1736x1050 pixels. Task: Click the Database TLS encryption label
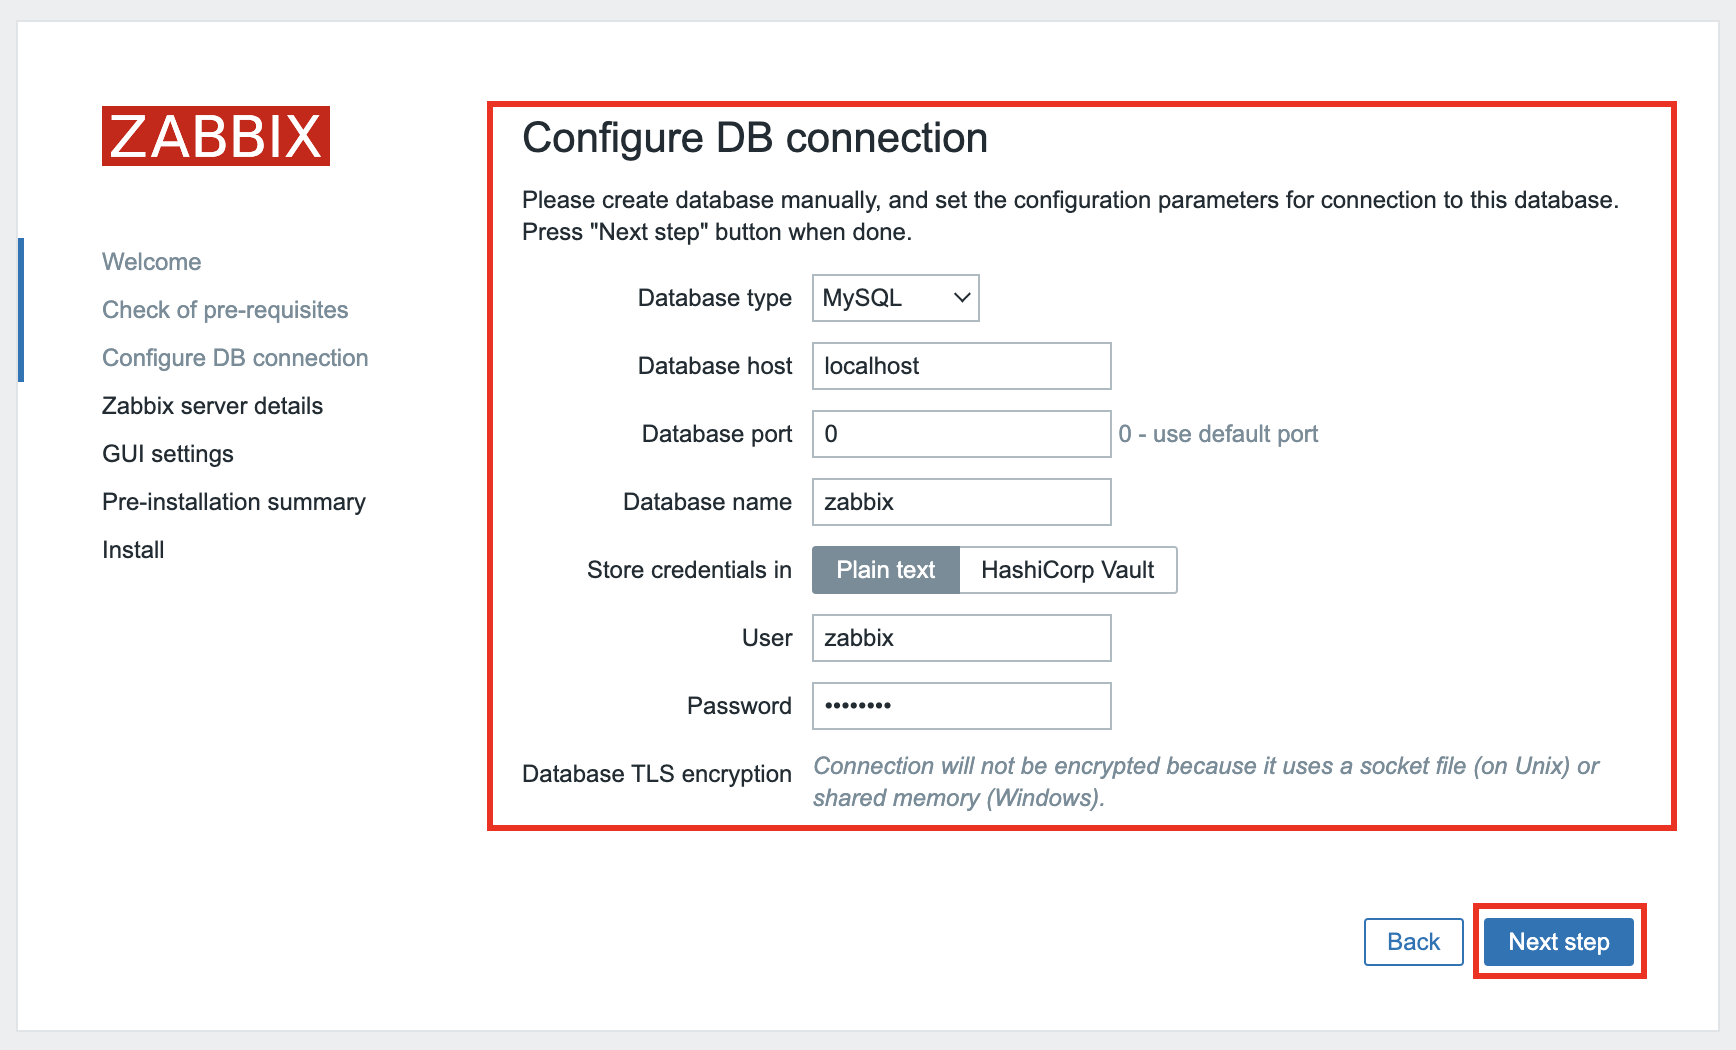656,774
